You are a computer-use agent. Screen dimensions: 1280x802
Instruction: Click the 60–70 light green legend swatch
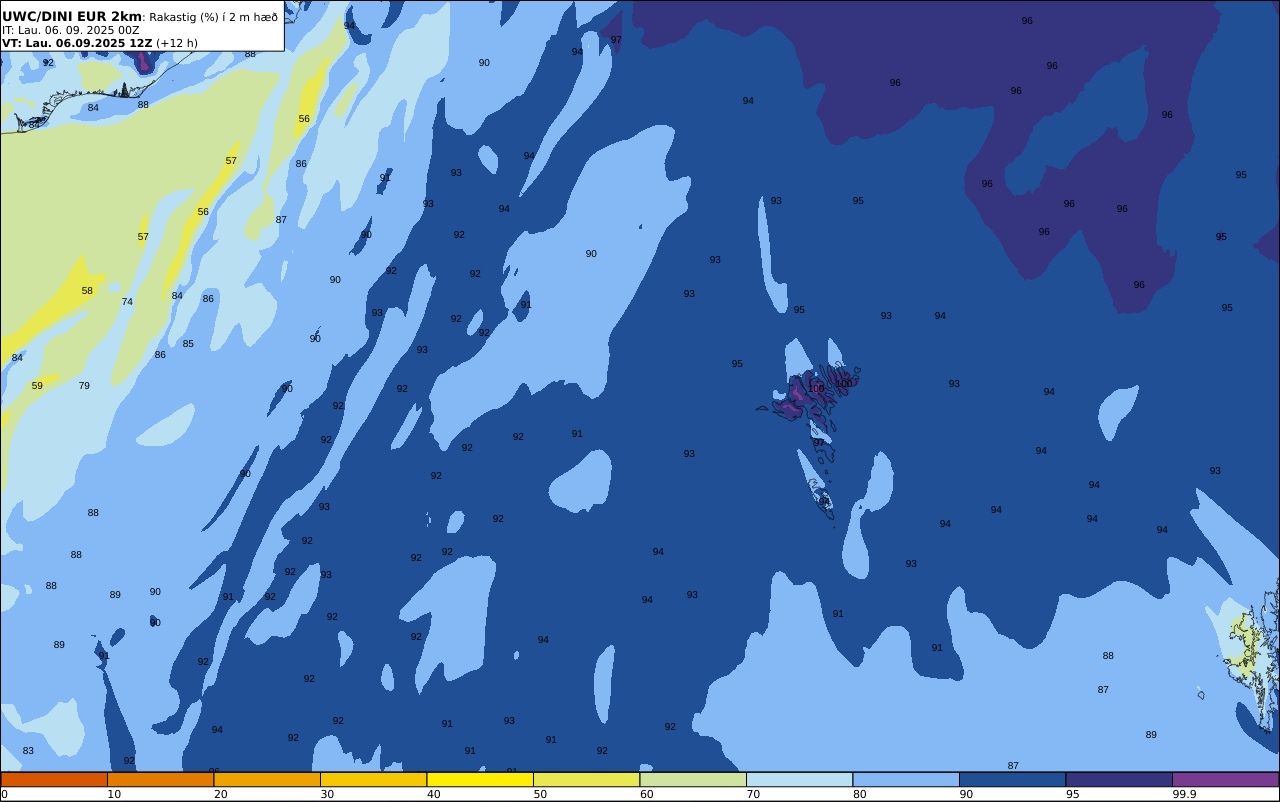pos(693,779)
